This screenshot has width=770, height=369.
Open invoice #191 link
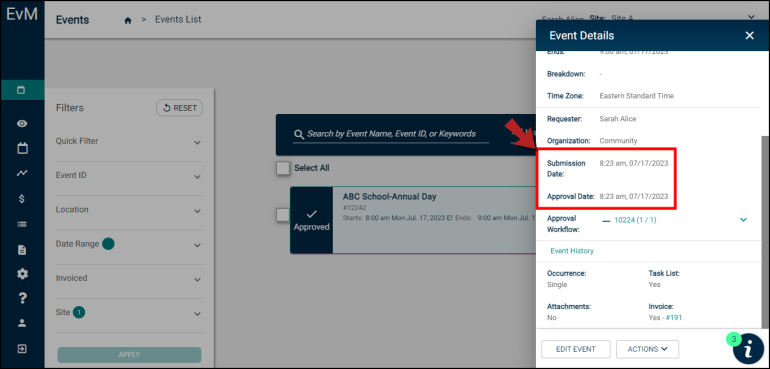point(674,318)
